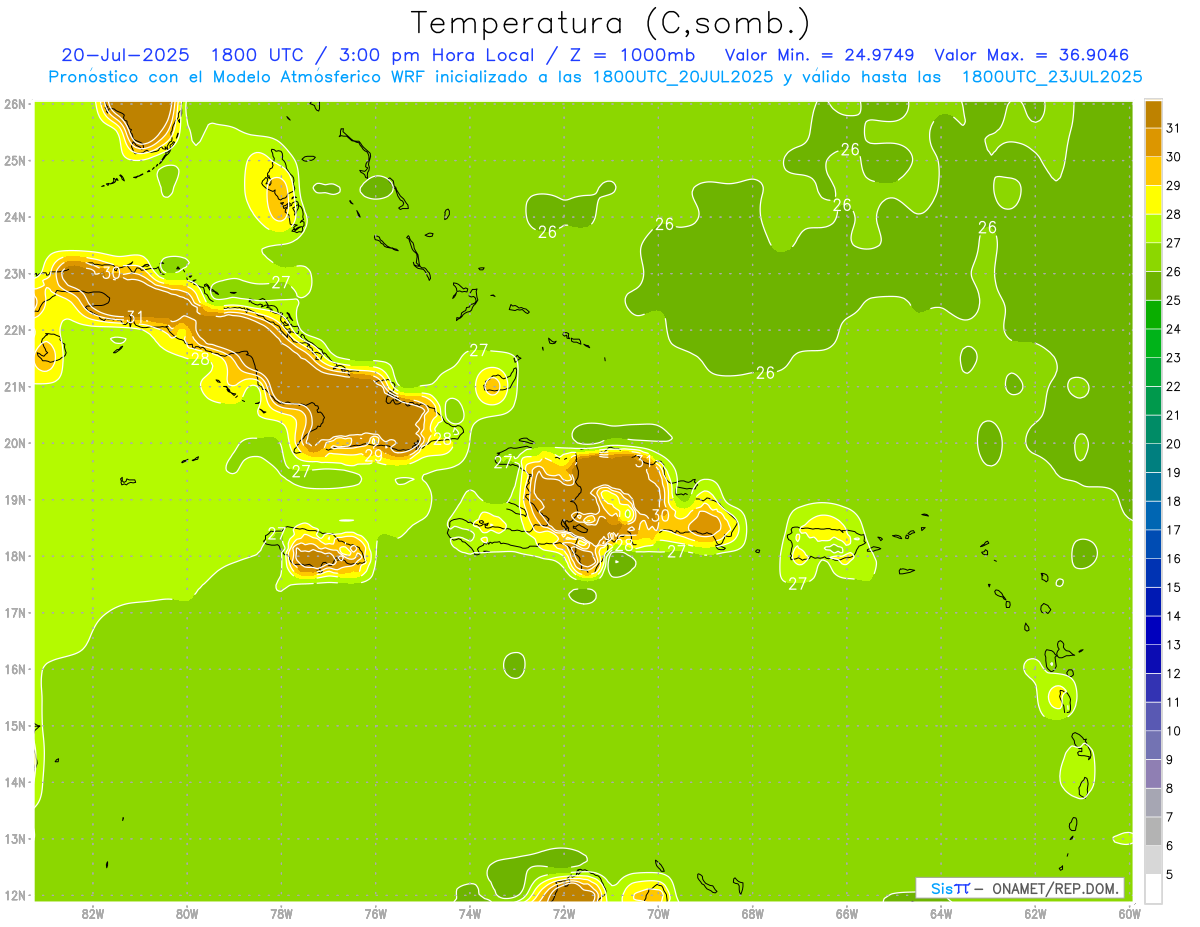Click the legend value 15 label
Image resolution: width=1200 pixels, height=927 pixels.
(1173, 587)
